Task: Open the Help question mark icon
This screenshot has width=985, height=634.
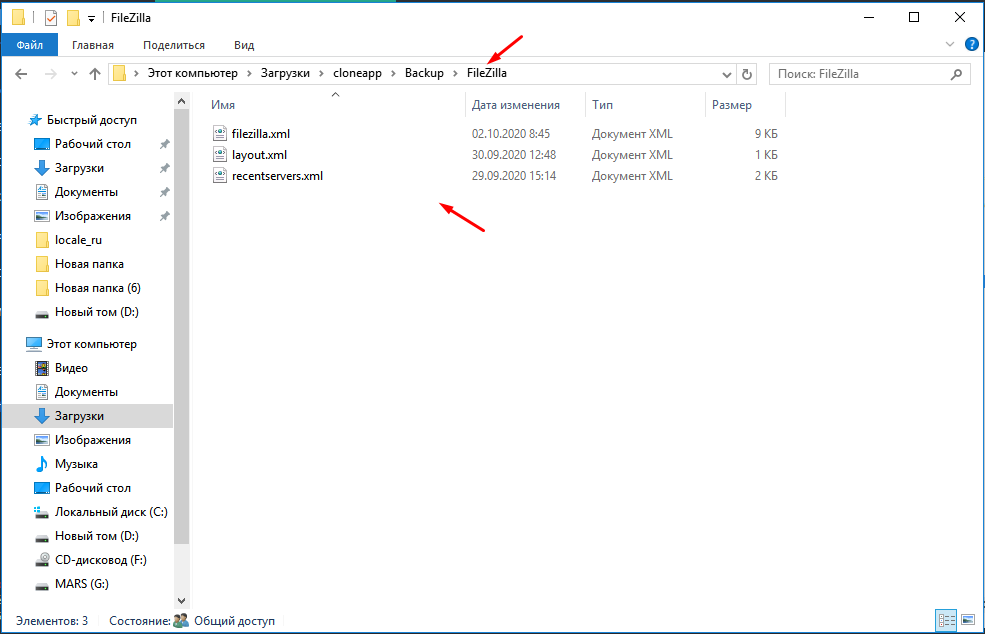Action: 971,45
